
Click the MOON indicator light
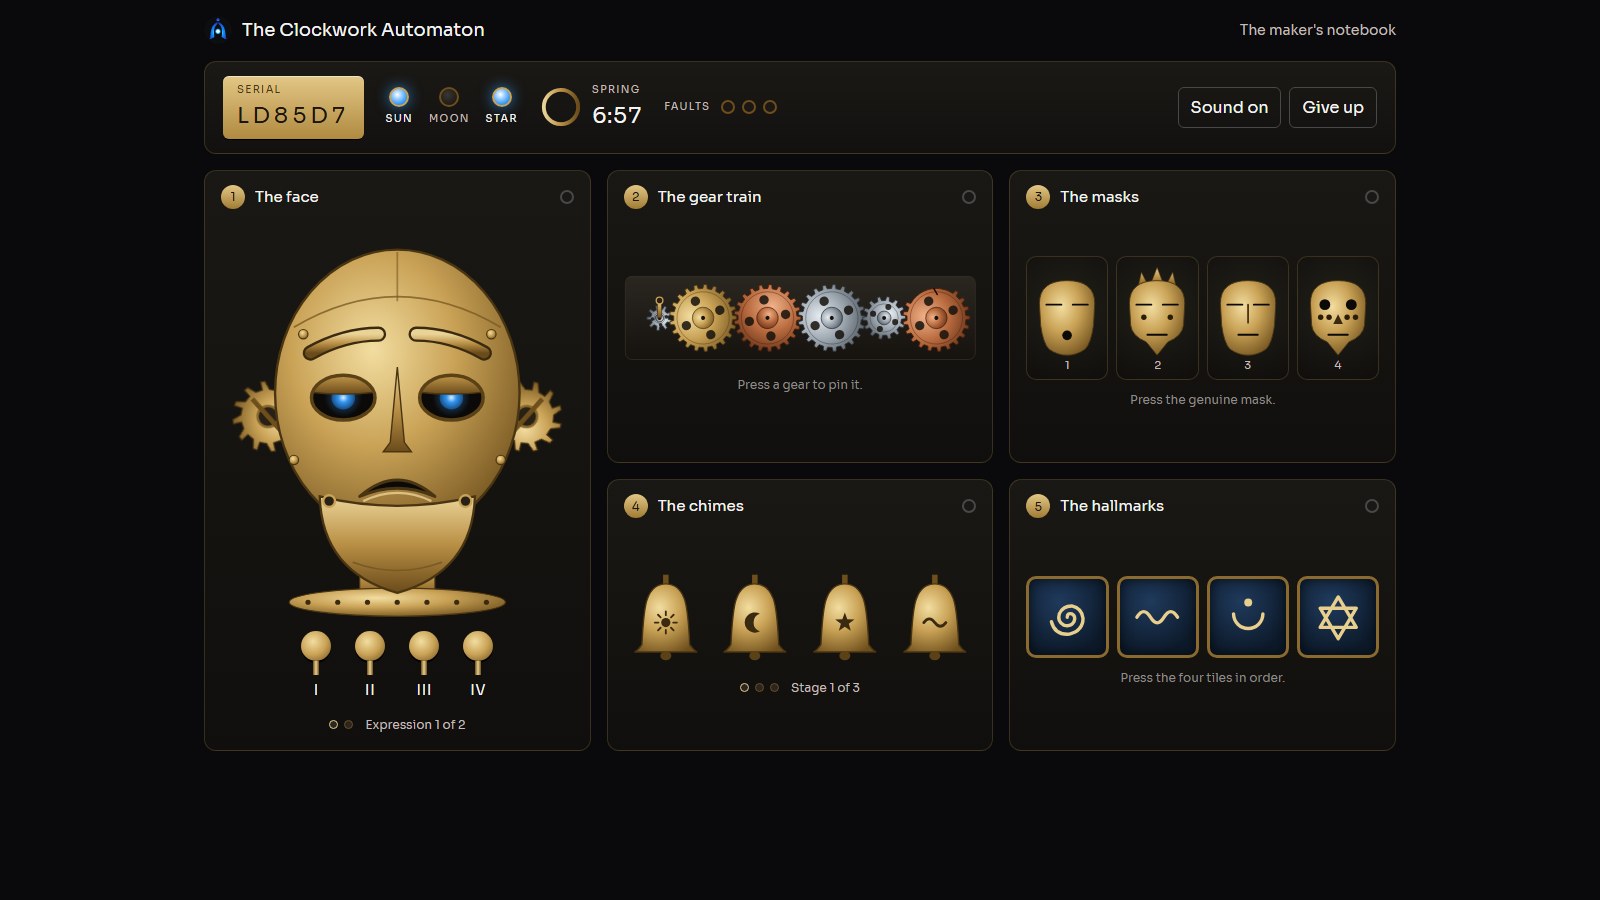point(449,97)
